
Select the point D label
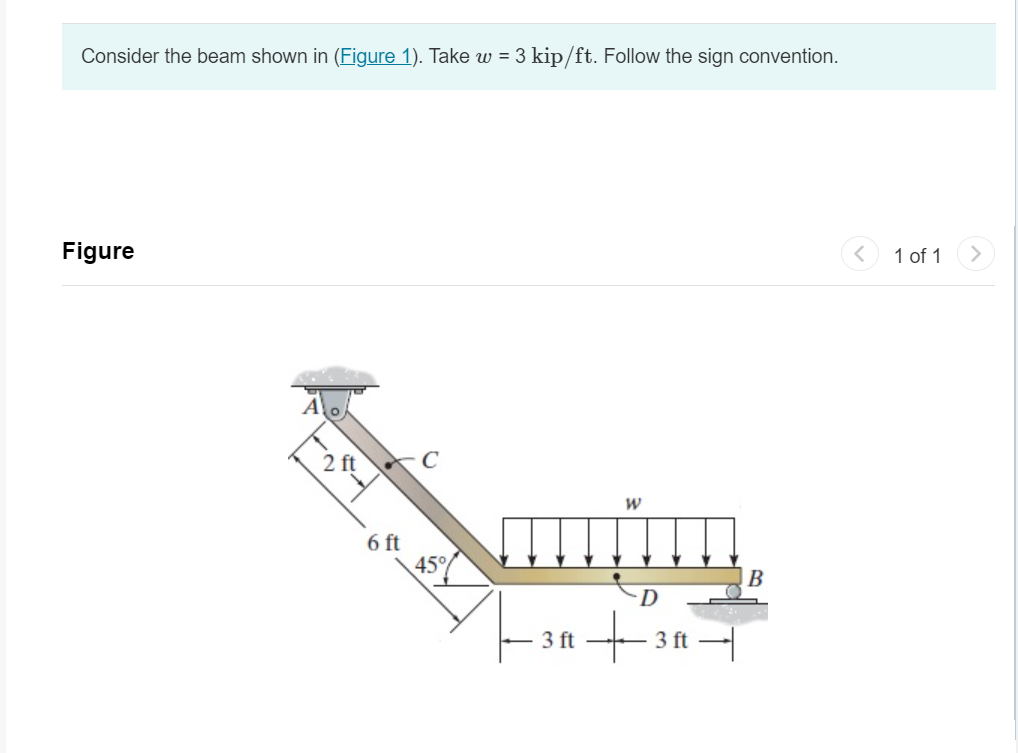click(x=648, y=597)
